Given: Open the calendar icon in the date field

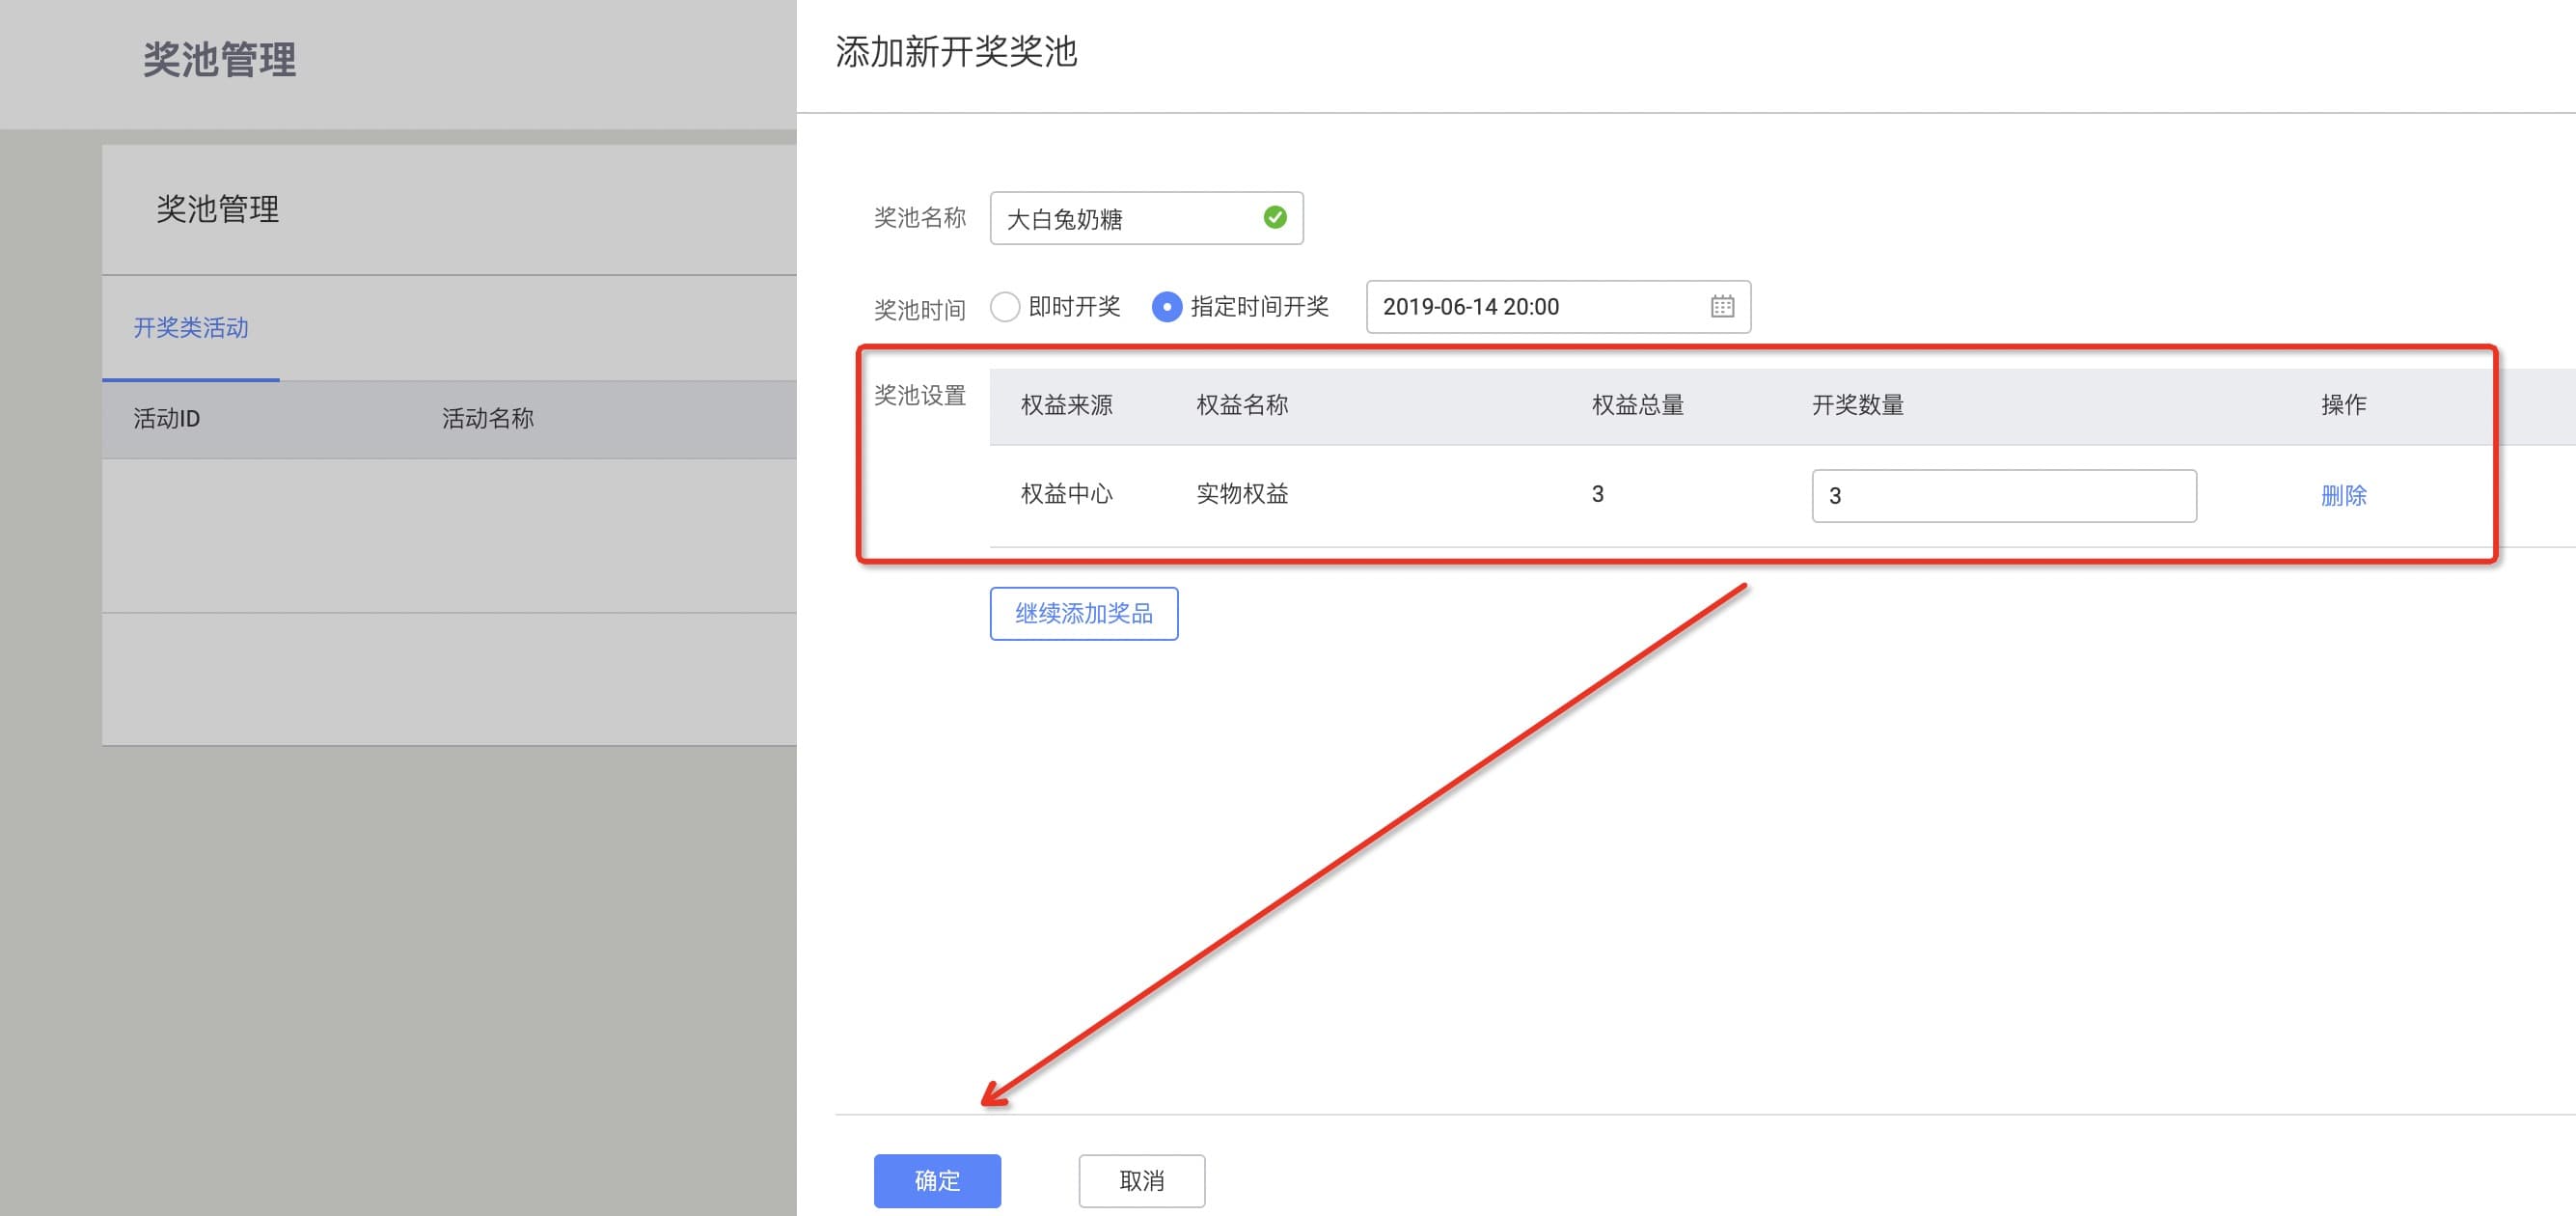Looking at the screenshot, I should pos(1722,306).
